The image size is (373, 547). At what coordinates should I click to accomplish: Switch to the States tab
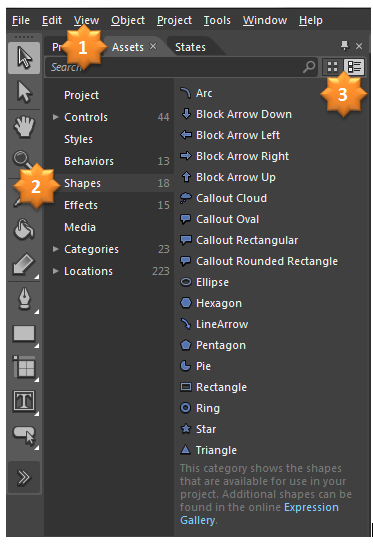click(x=190, y=47)
